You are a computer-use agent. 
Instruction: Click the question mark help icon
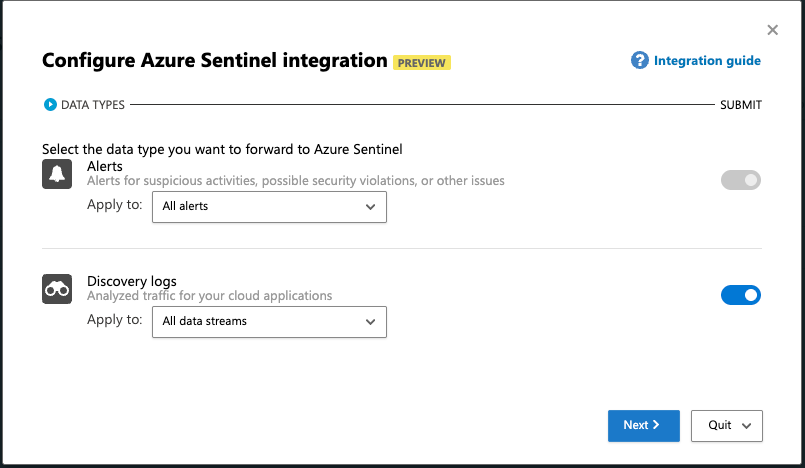point(640,61)
